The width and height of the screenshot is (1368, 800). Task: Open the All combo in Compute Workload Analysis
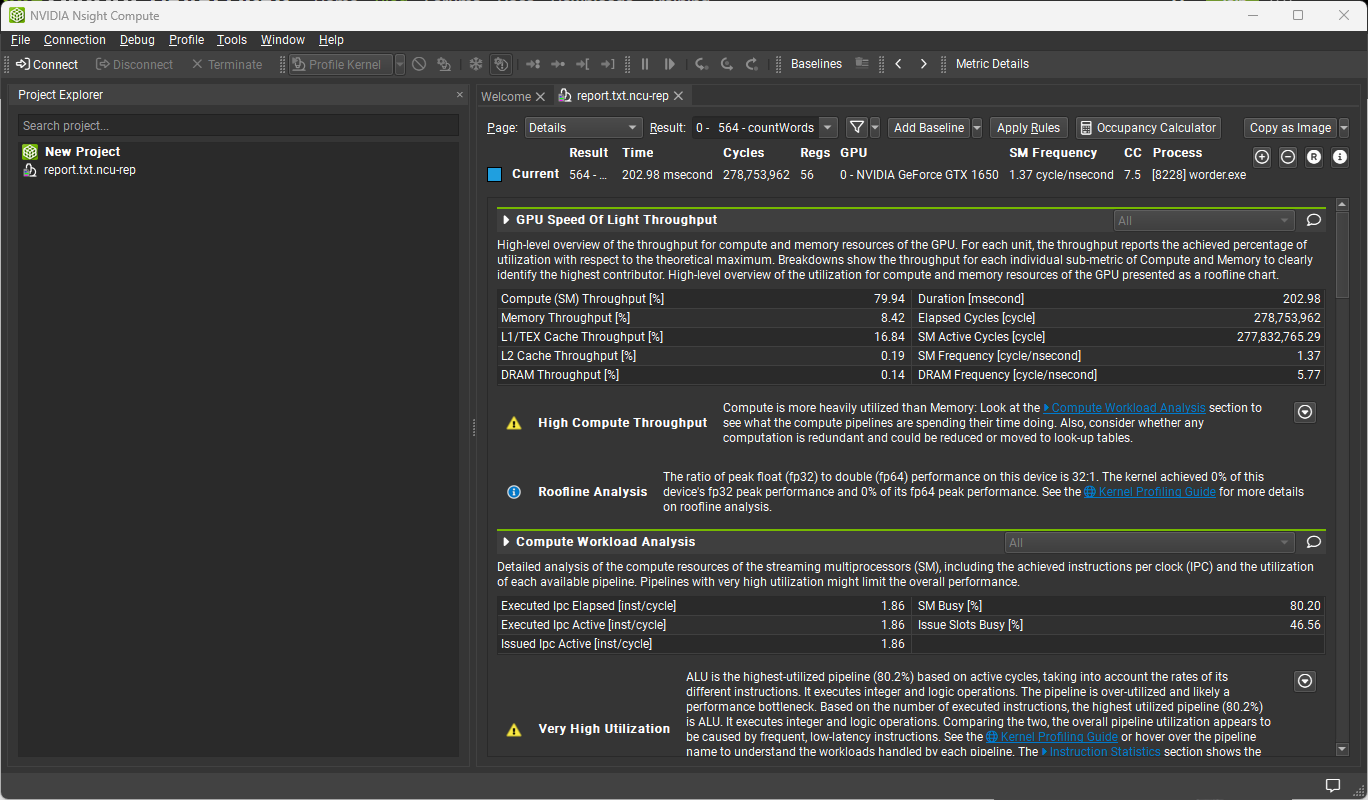tap(1150, 542)
